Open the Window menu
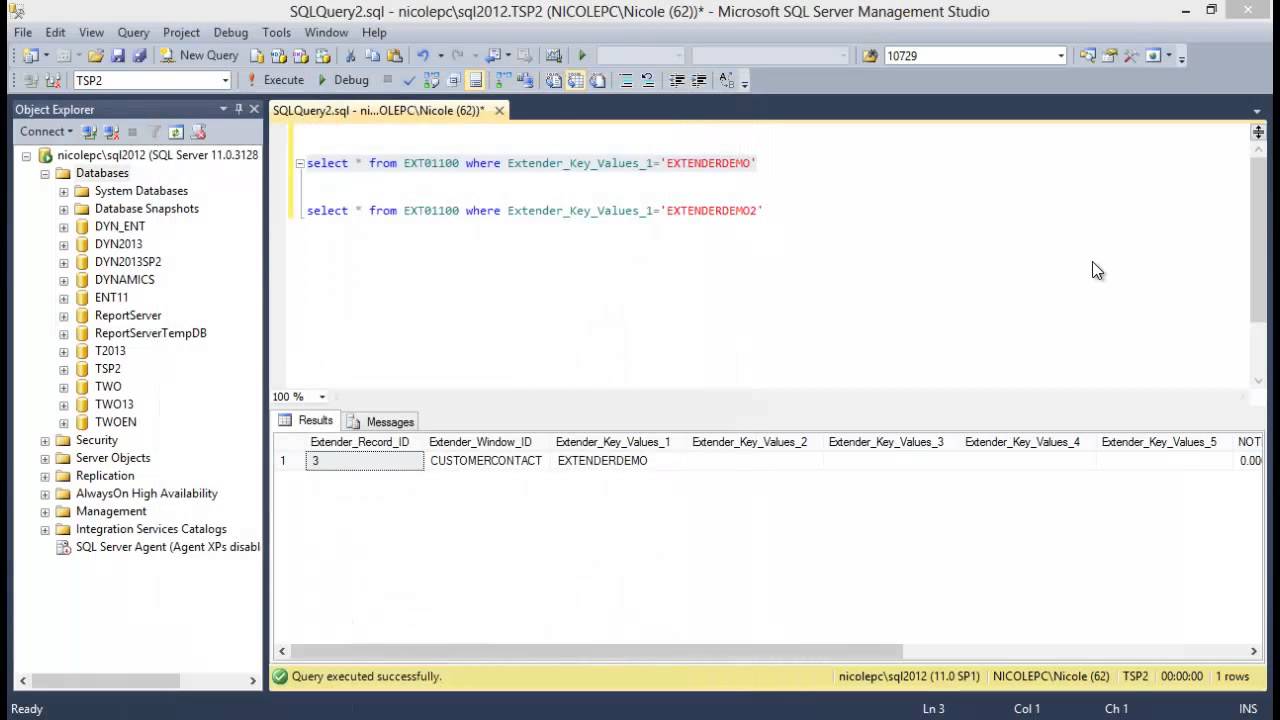Image resolution: width=1280 pixels, height=720 pixels. (x=326, y=32)
